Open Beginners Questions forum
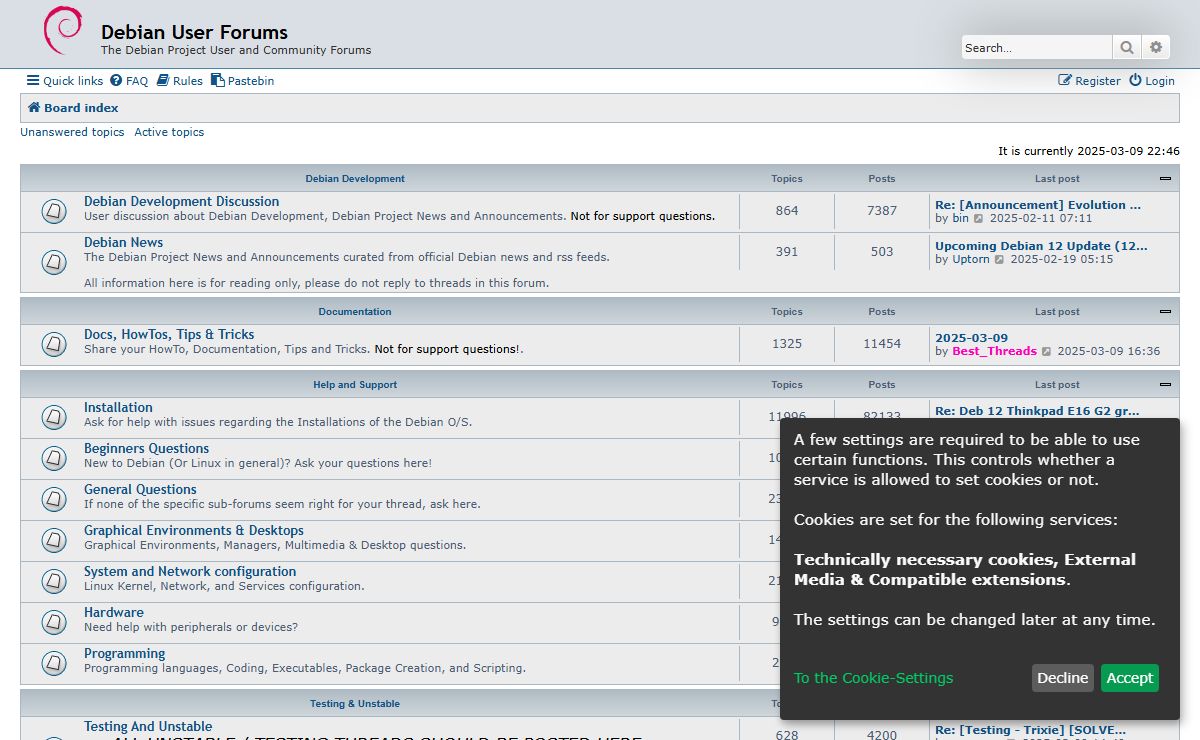The width and height of the screenshot is (1200, 740). coord(147,449)
